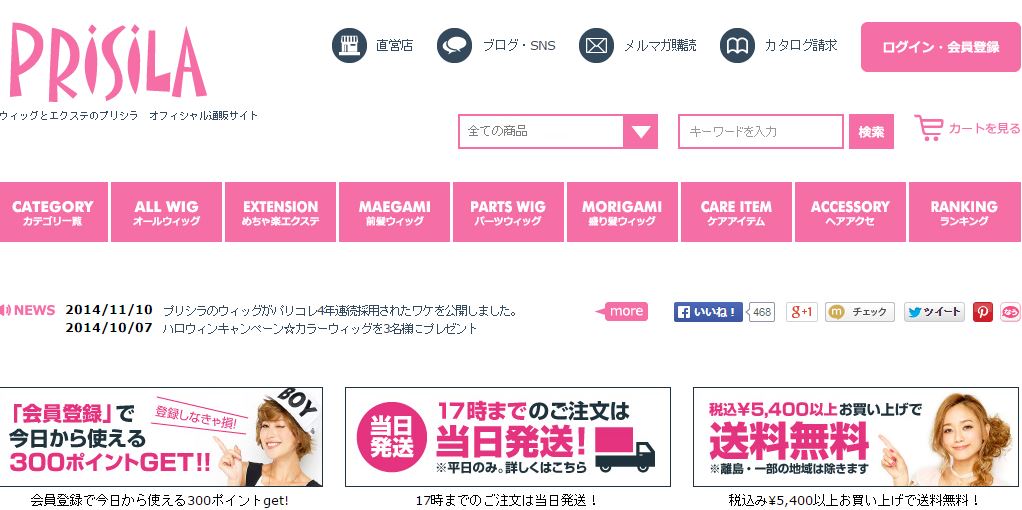Screen dimensions: 1022x510
Task: Click the メルマガ購読 envelope icon
Action: (596, 46)
